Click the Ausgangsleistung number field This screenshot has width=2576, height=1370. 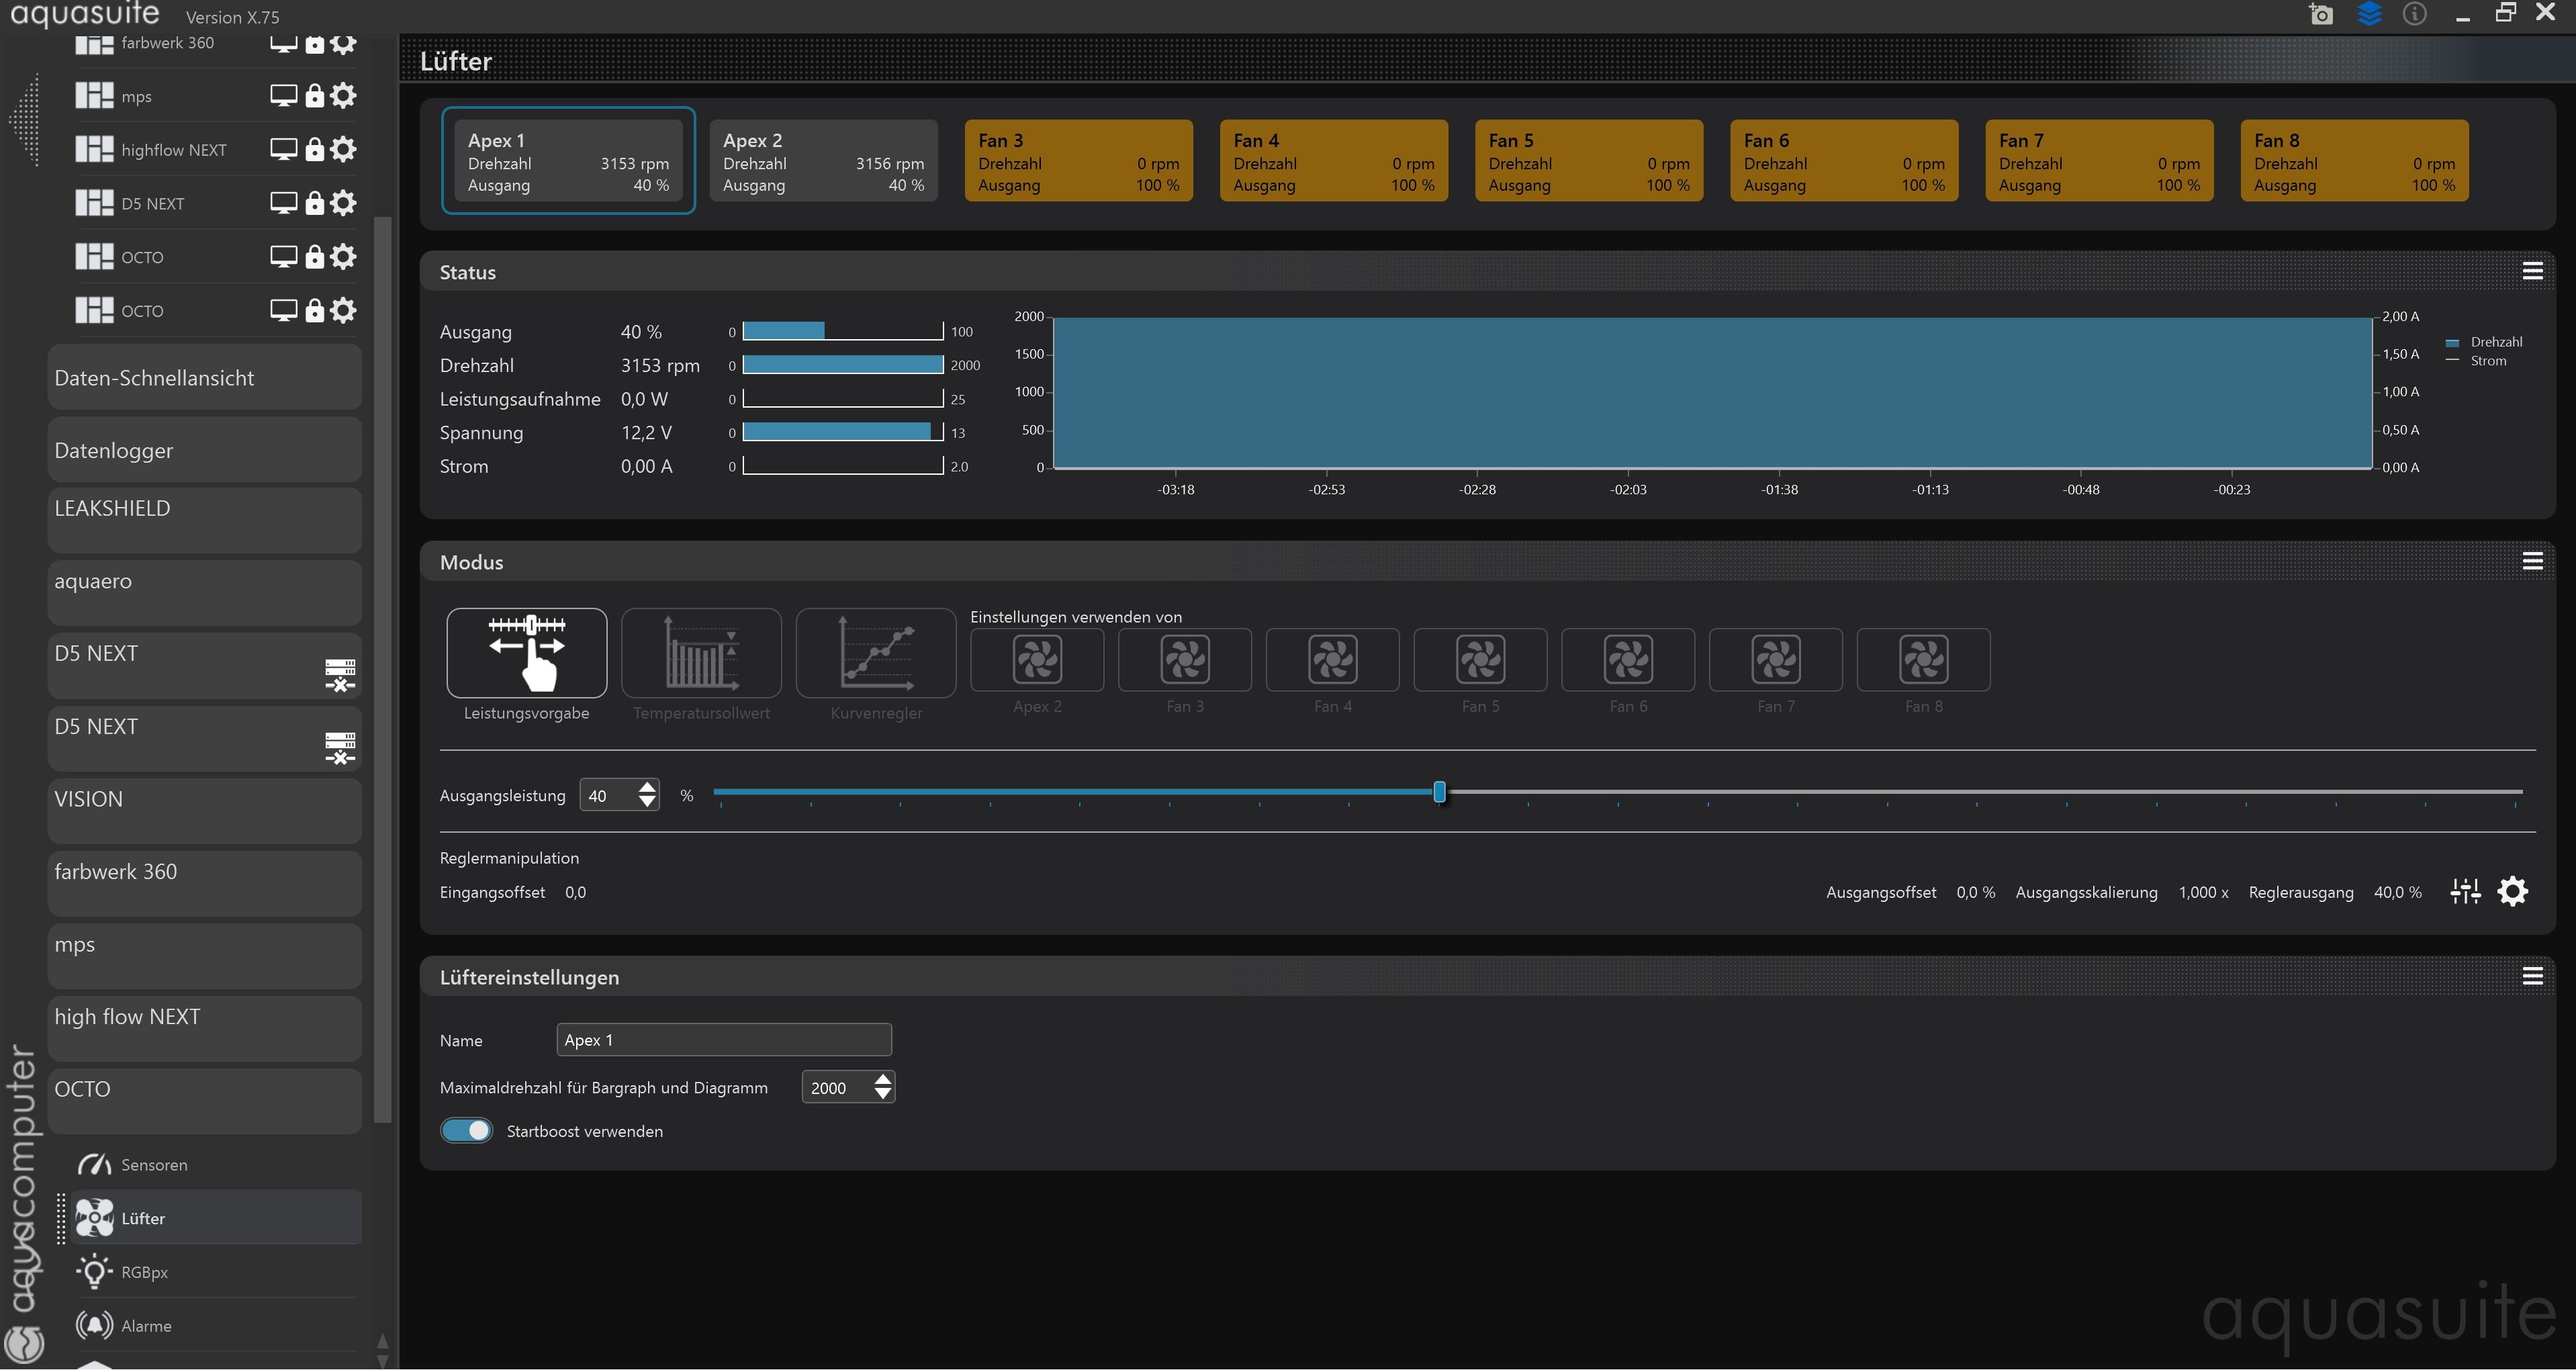click(x=608, y=796)
